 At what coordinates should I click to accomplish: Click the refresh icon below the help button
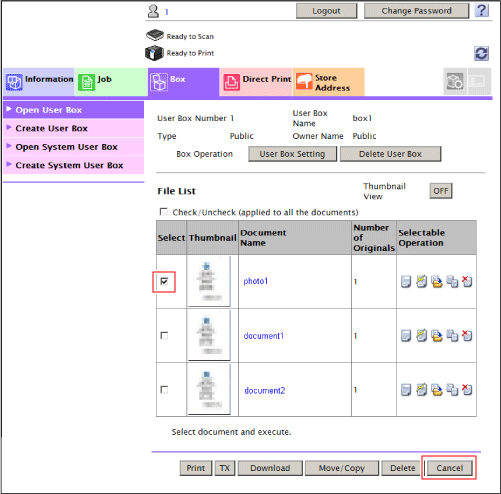(481, 53)
